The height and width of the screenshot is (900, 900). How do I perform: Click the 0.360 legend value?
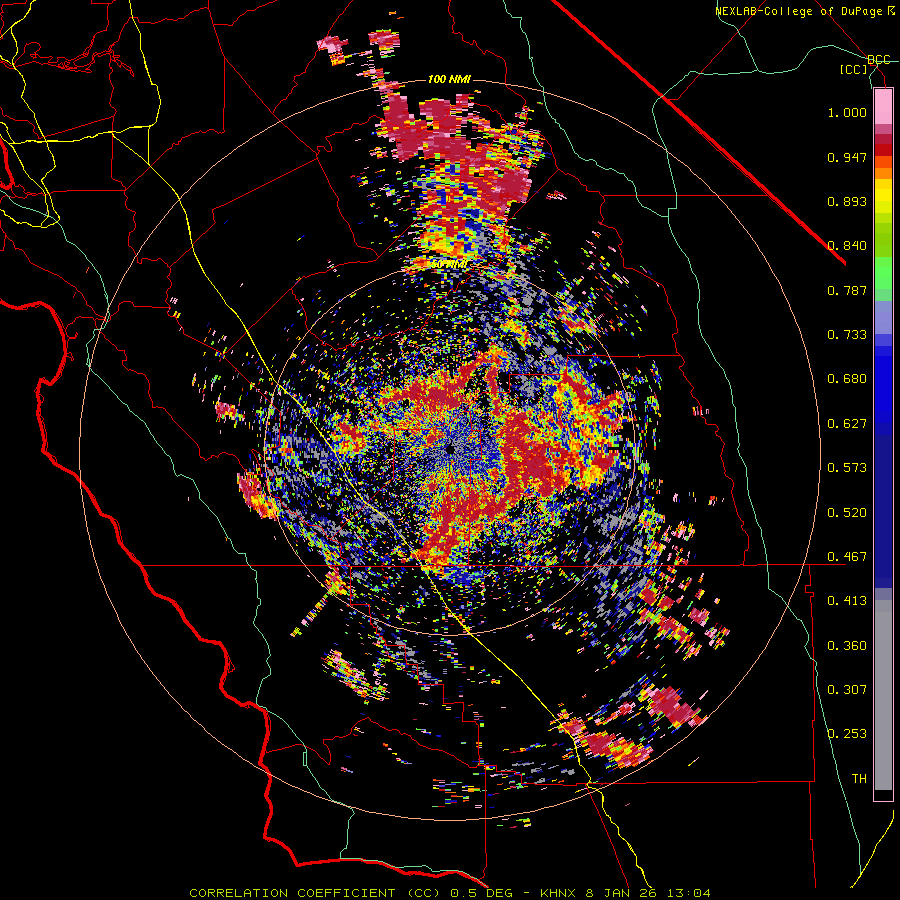click(x=847, y=646)
